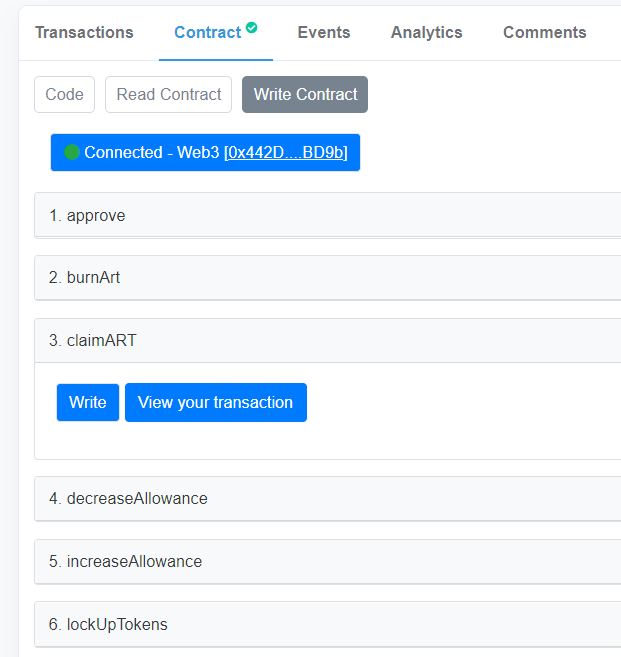This screenshot has height=657, width=621.
Task: Open the 0x442D....BD9b address link
Action: (x=286, y=153)
